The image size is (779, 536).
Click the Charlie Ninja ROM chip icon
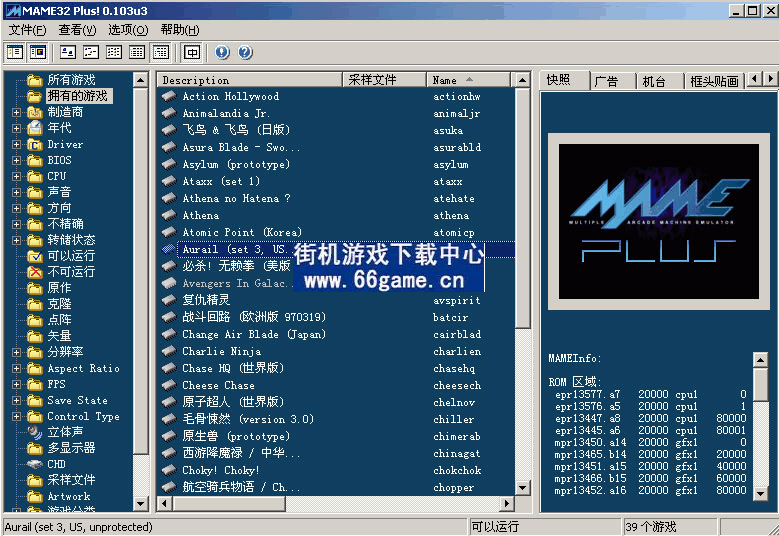169,351
